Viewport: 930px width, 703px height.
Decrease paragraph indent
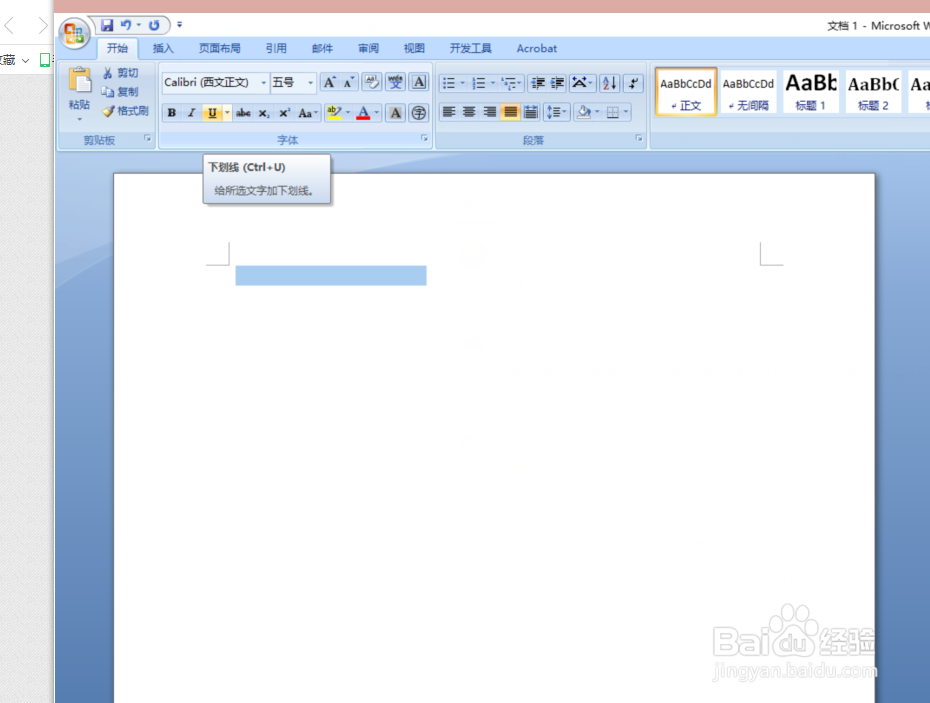(538, 83)
